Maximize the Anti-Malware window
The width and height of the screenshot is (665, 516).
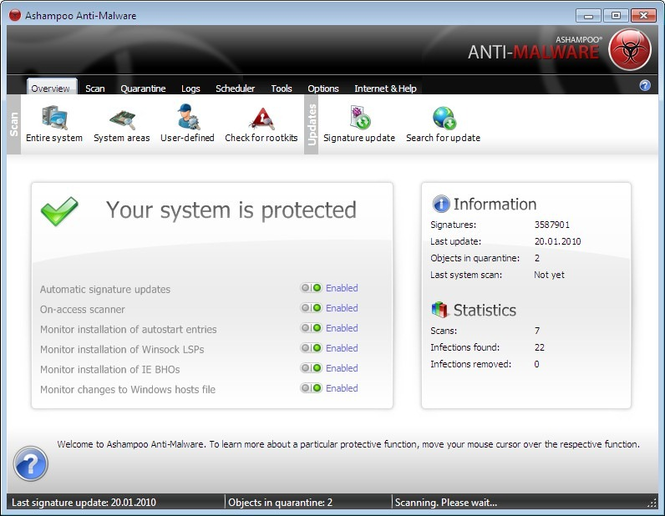tap(616, 16)
